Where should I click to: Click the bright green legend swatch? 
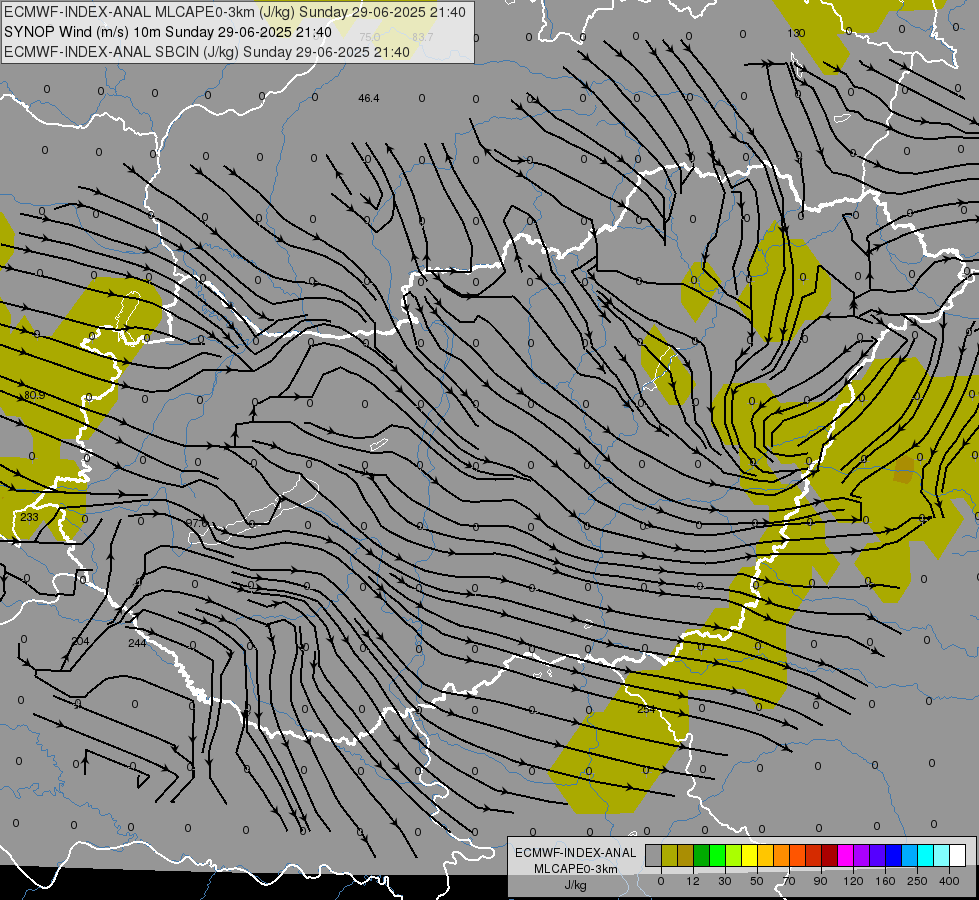[x=717, y=855]
